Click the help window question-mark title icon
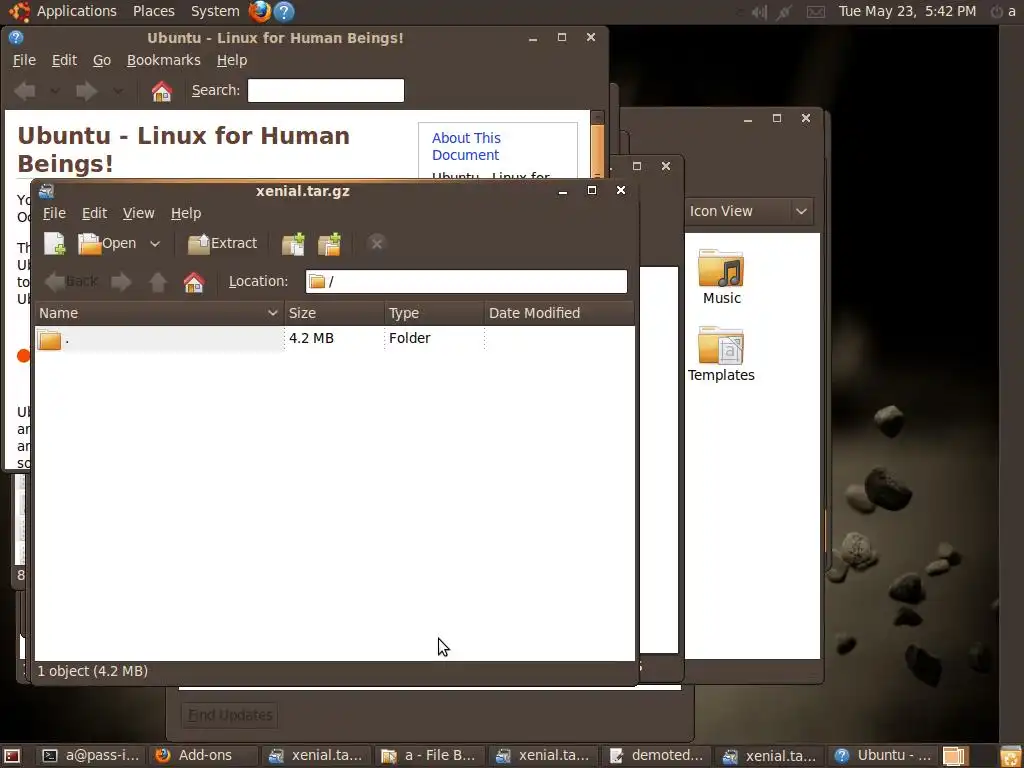This screenshot has width=1024, height=768. pos(16,37)
